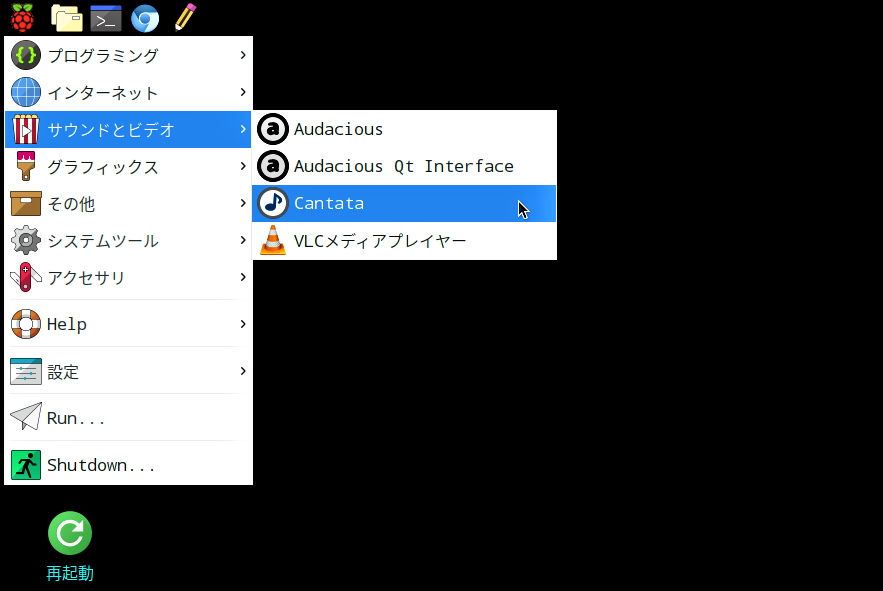Click the Audacious Qt Interface icon
The width and height of the screenshot is (883, 591).
[x=273, y=166]
